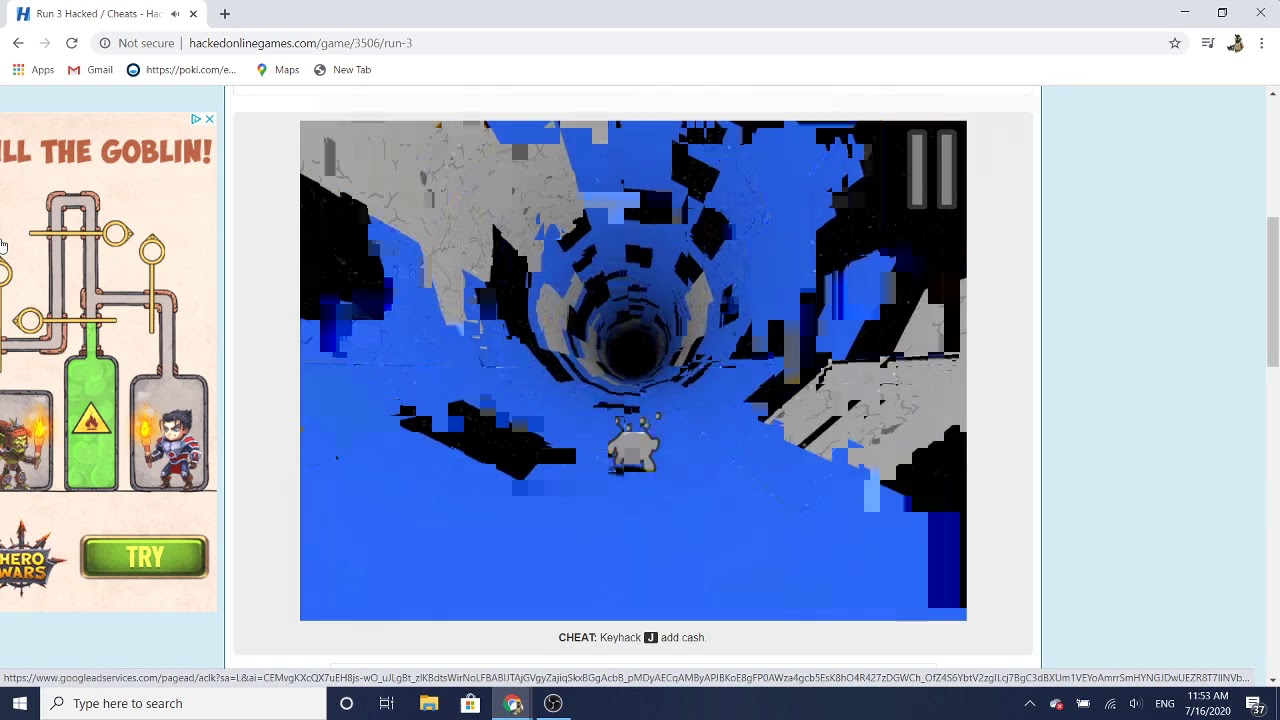
Task: Open the OneDrive tray icon
Action: click(1056, 703)
